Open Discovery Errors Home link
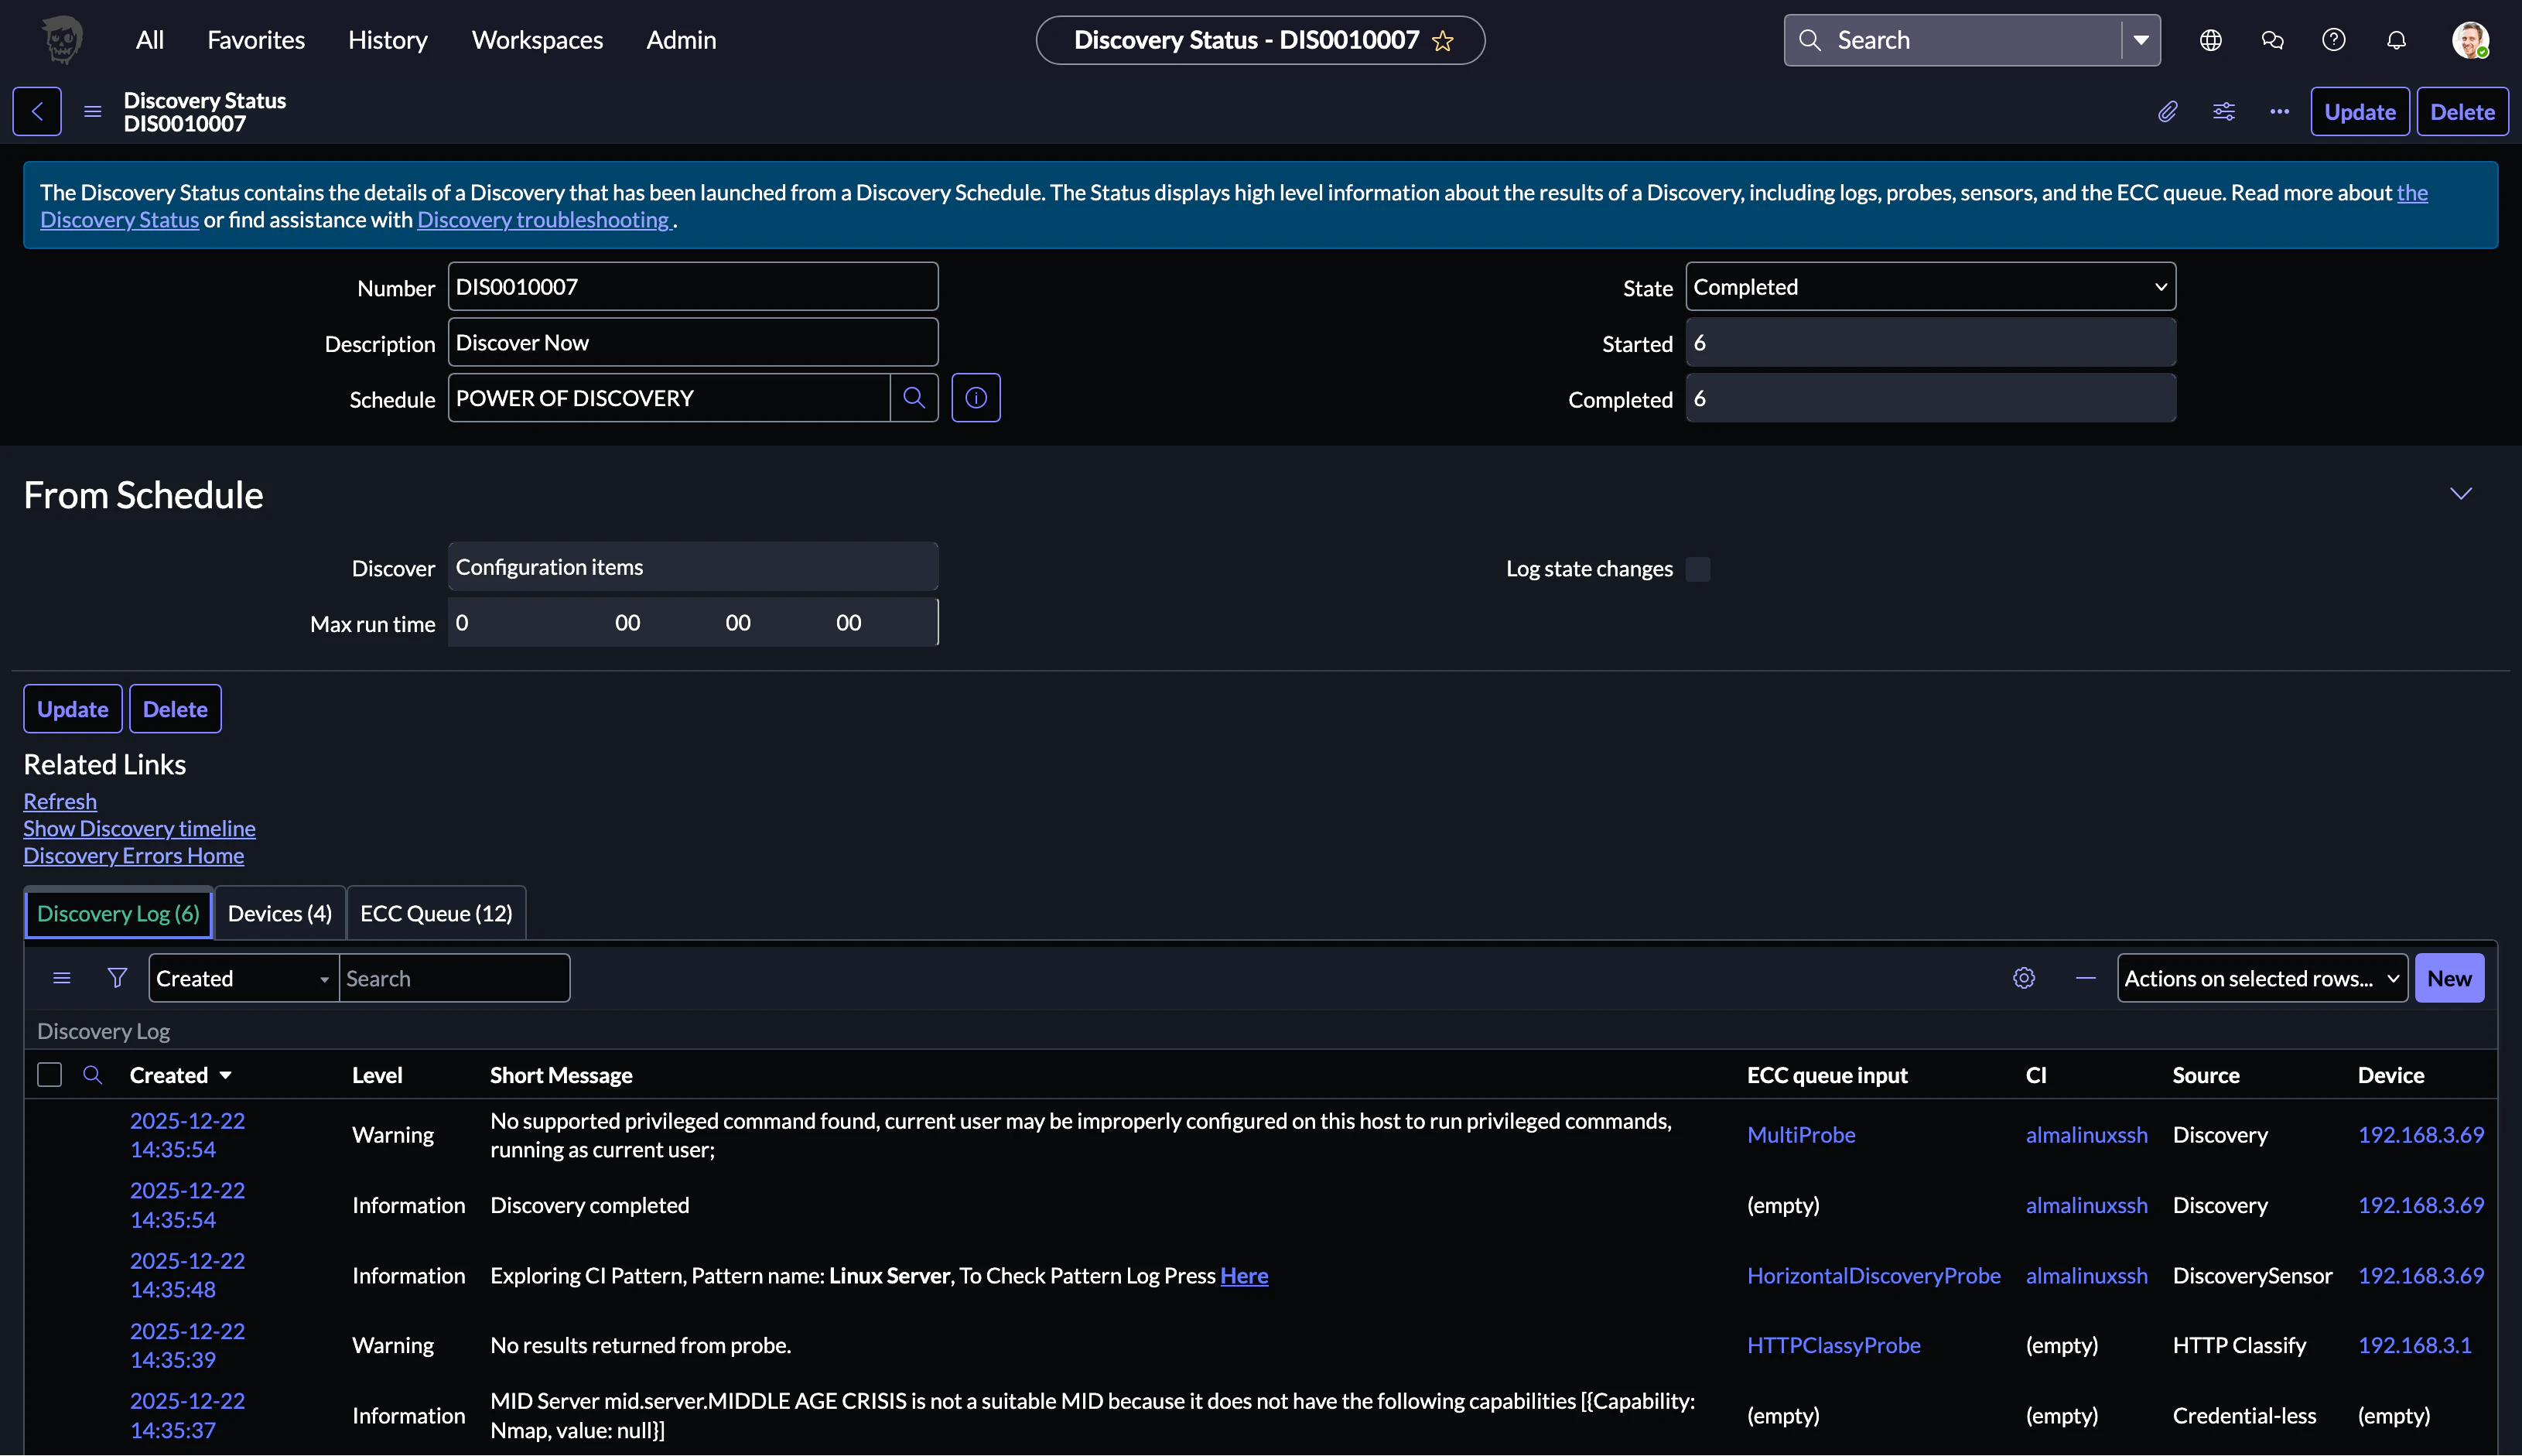 134,855
